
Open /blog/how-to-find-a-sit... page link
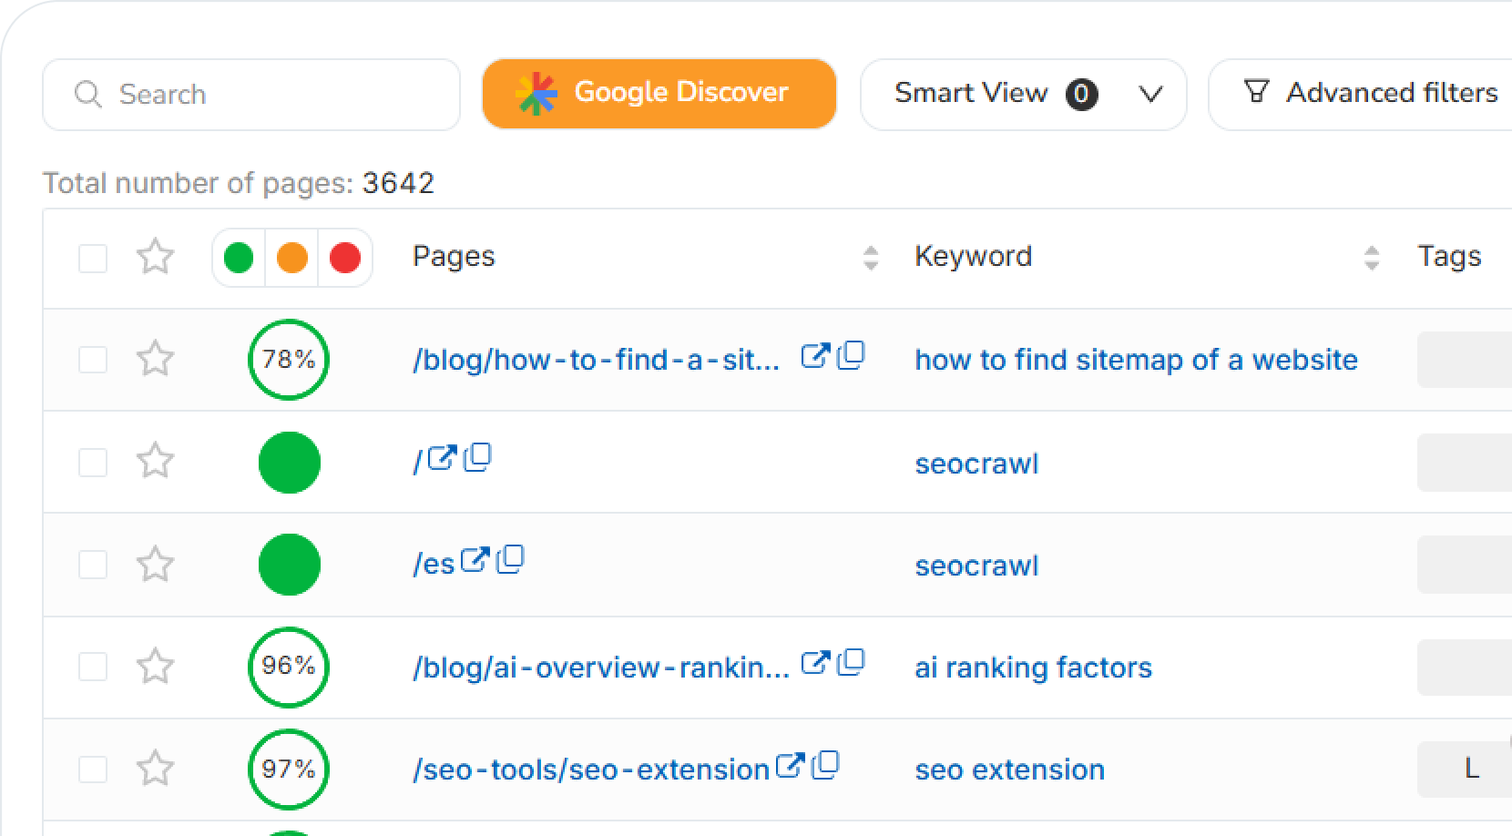pos(596,360)
